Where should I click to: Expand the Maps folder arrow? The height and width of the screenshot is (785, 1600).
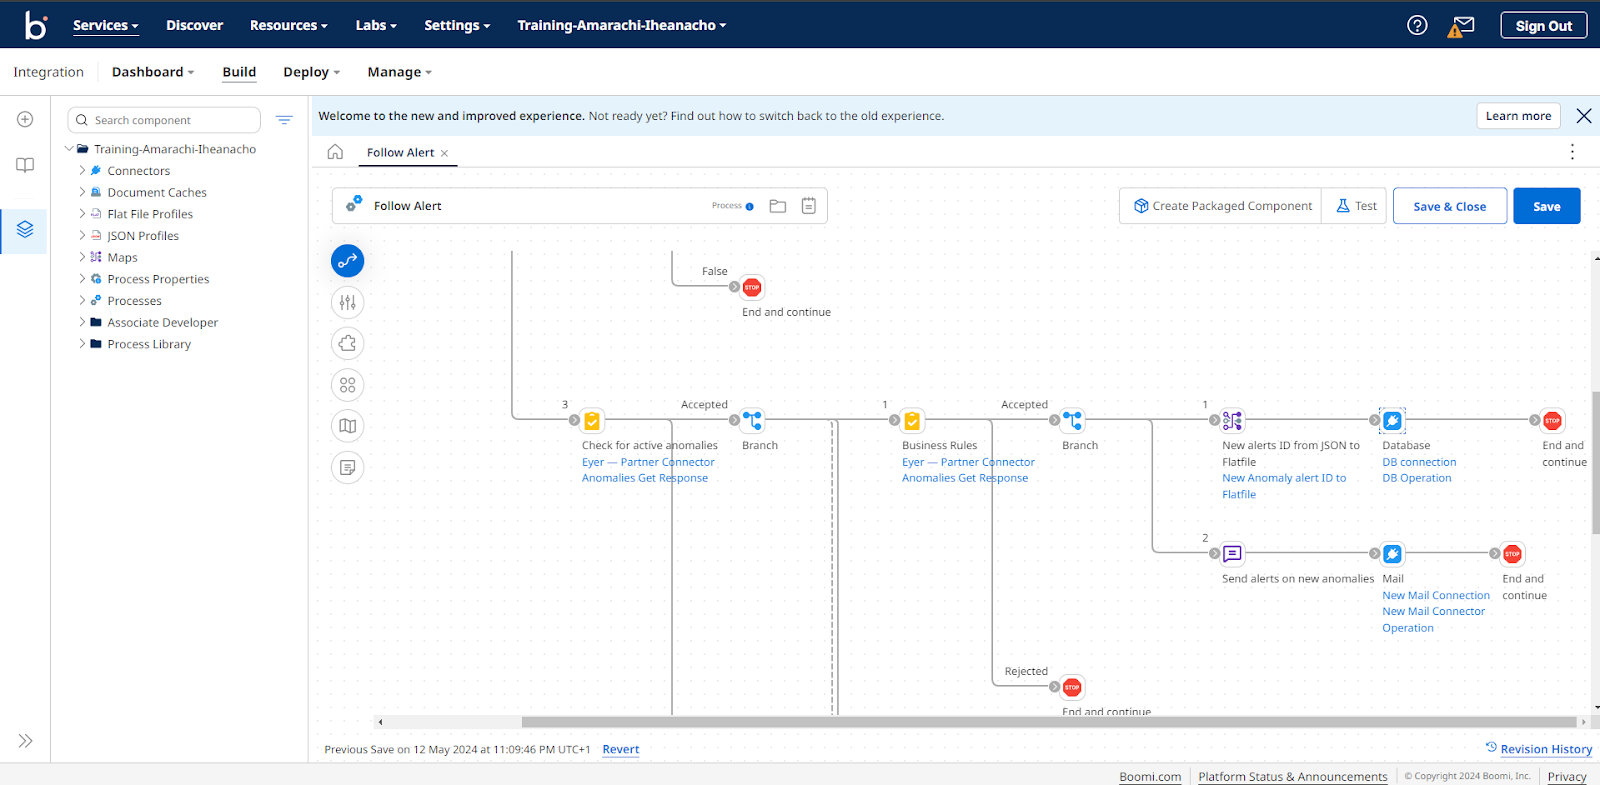pyautogui.click(x=82, y=258)
